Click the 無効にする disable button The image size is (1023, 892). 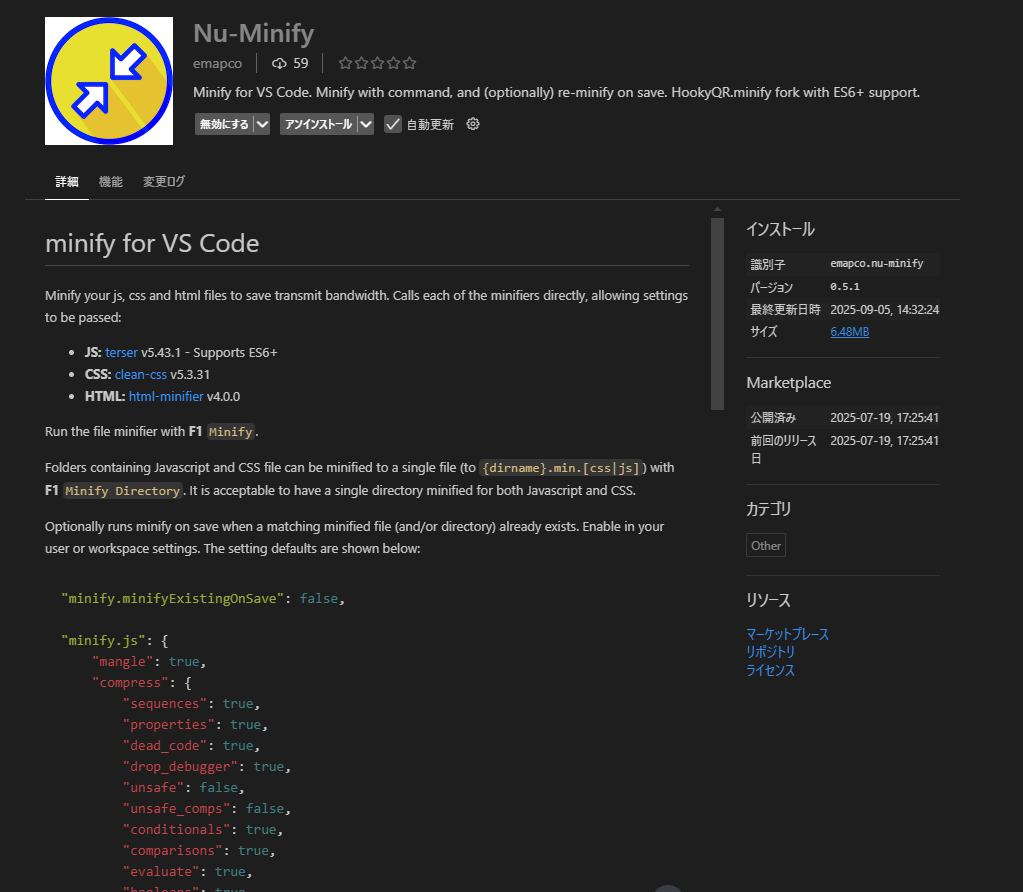pyautogui.click(x=224, y=124)
